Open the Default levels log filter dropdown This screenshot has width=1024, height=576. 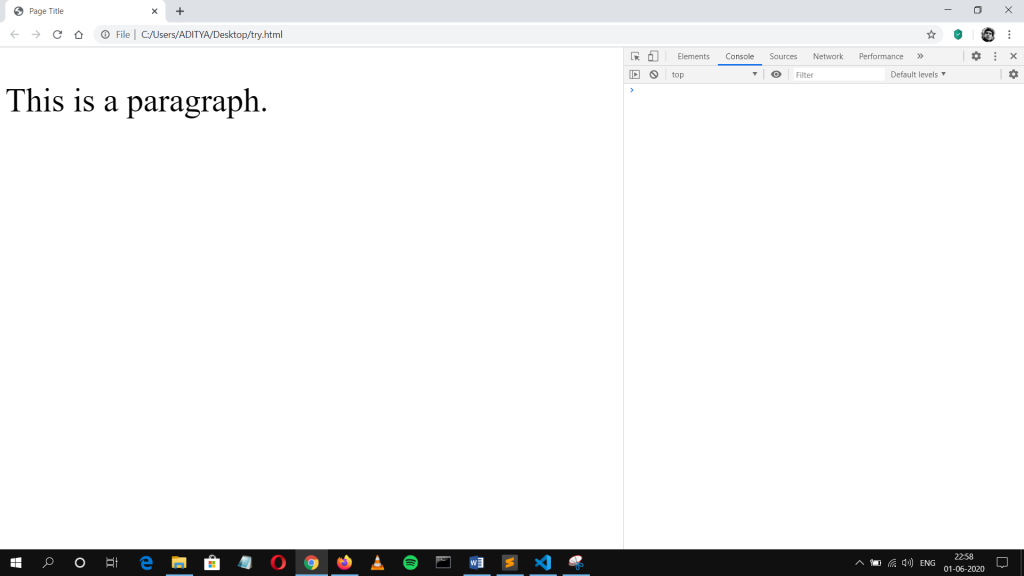[918, 75]
